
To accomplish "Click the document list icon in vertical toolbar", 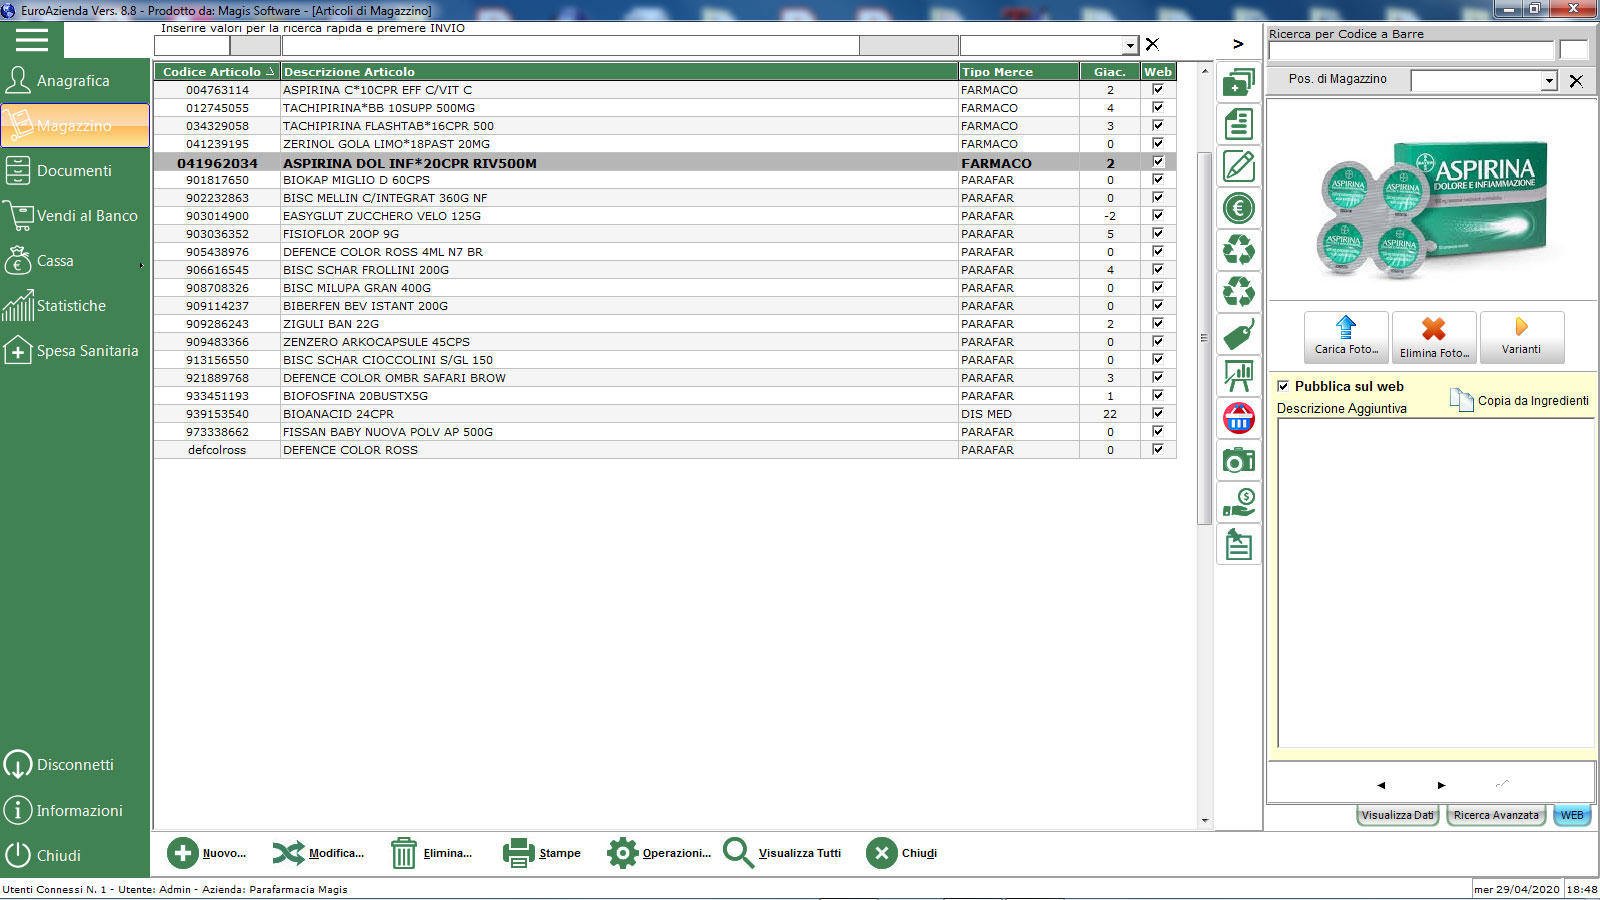I will (1239, 124).
